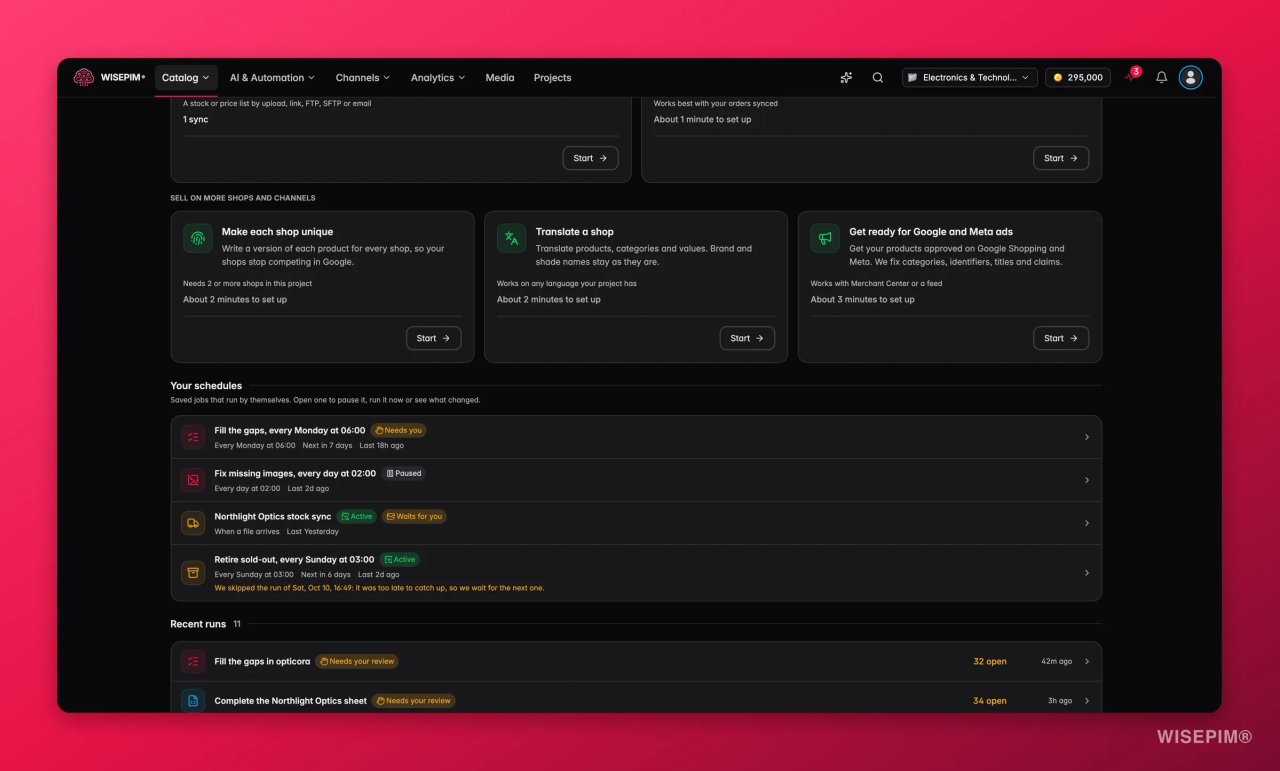Click the archive icon beside Retire sold-out
Viewport: 1280px width, 771px height.
(x=193, y=573)
